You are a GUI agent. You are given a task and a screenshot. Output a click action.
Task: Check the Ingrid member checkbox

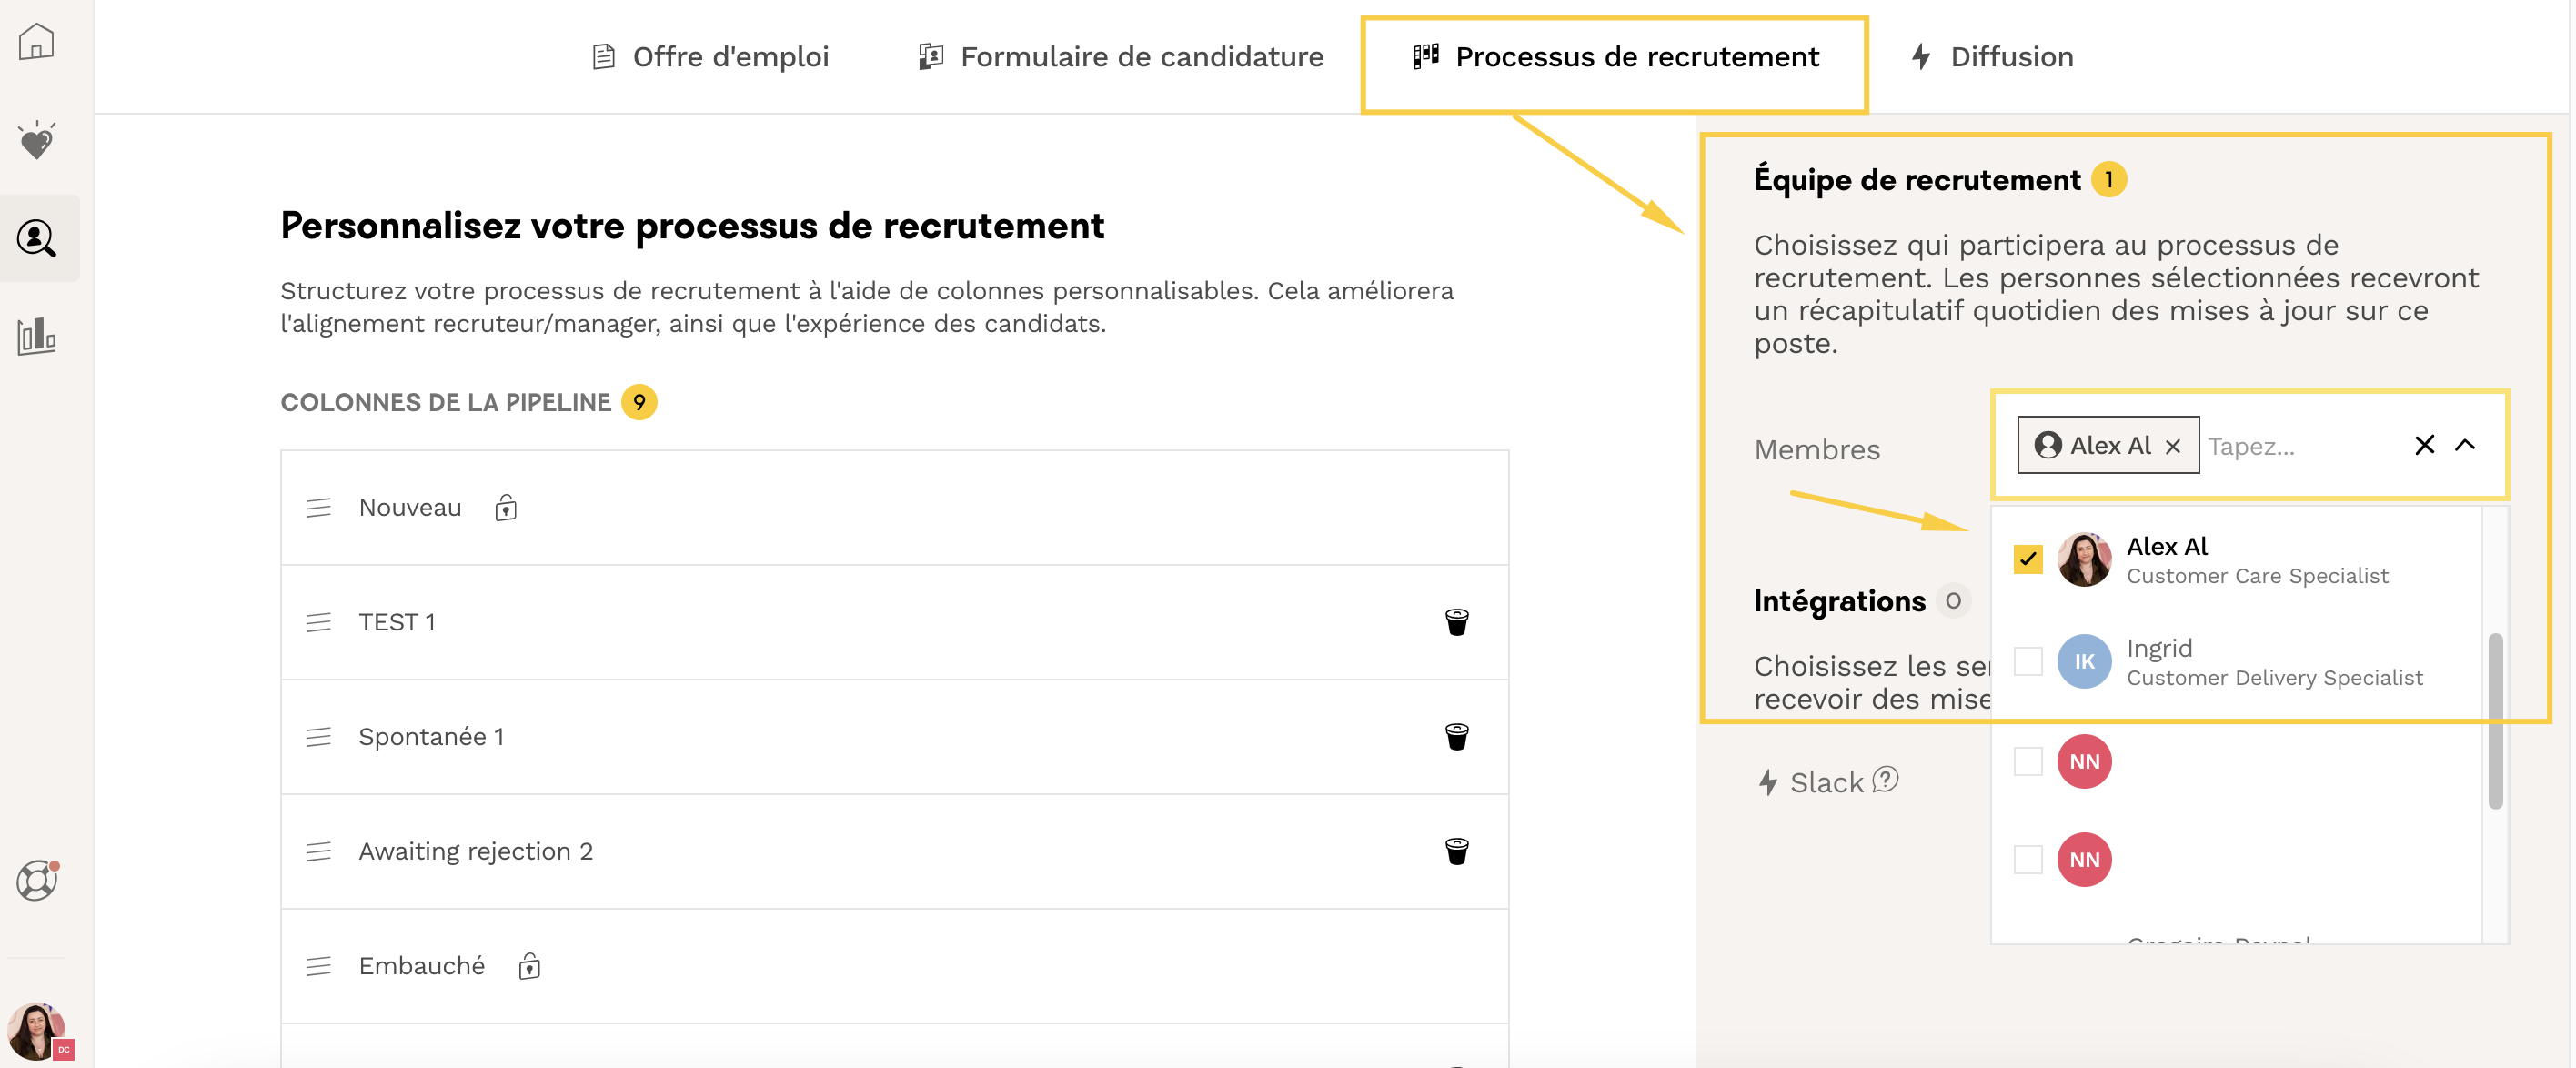click(x=2027, y=661)
